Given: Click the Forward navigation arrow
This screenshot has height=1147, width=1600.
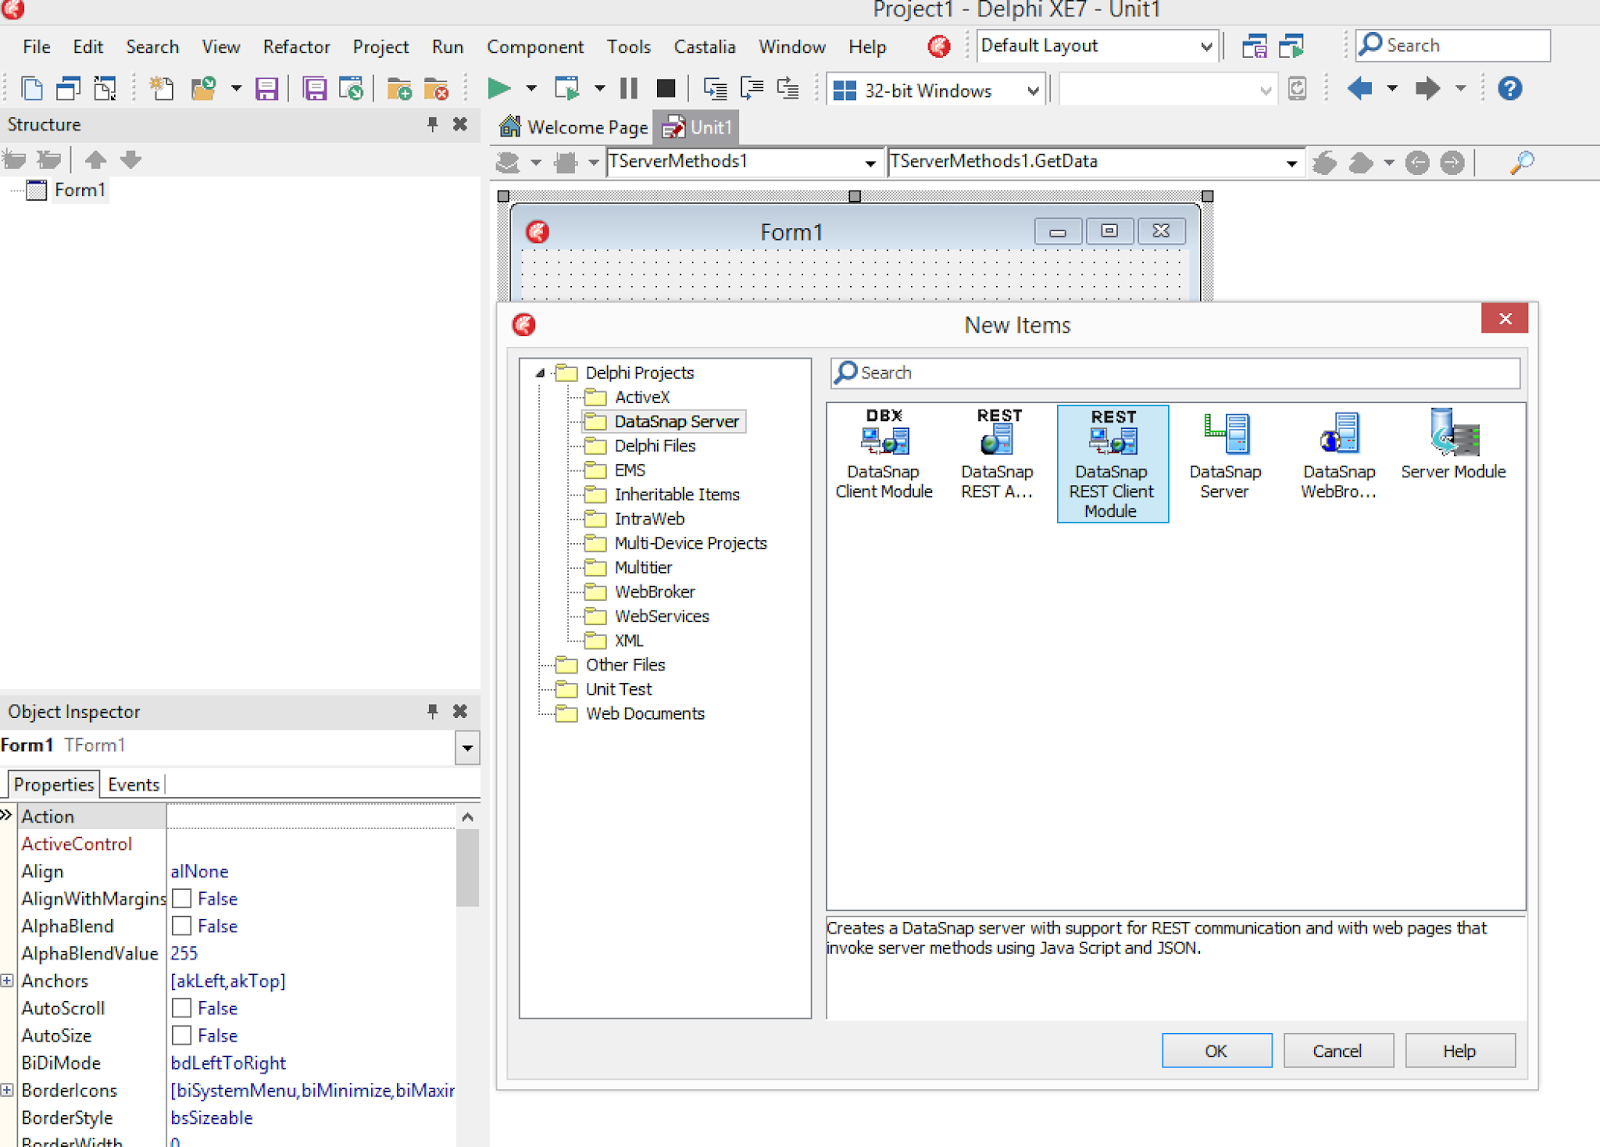Looking at the screenshot, I should coord(1427,89).
